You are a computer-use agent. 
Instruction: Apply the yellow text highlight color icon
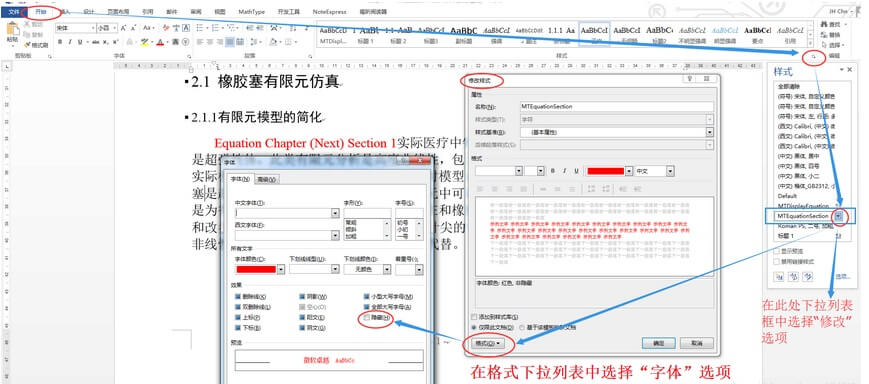(x=145, y=42)
